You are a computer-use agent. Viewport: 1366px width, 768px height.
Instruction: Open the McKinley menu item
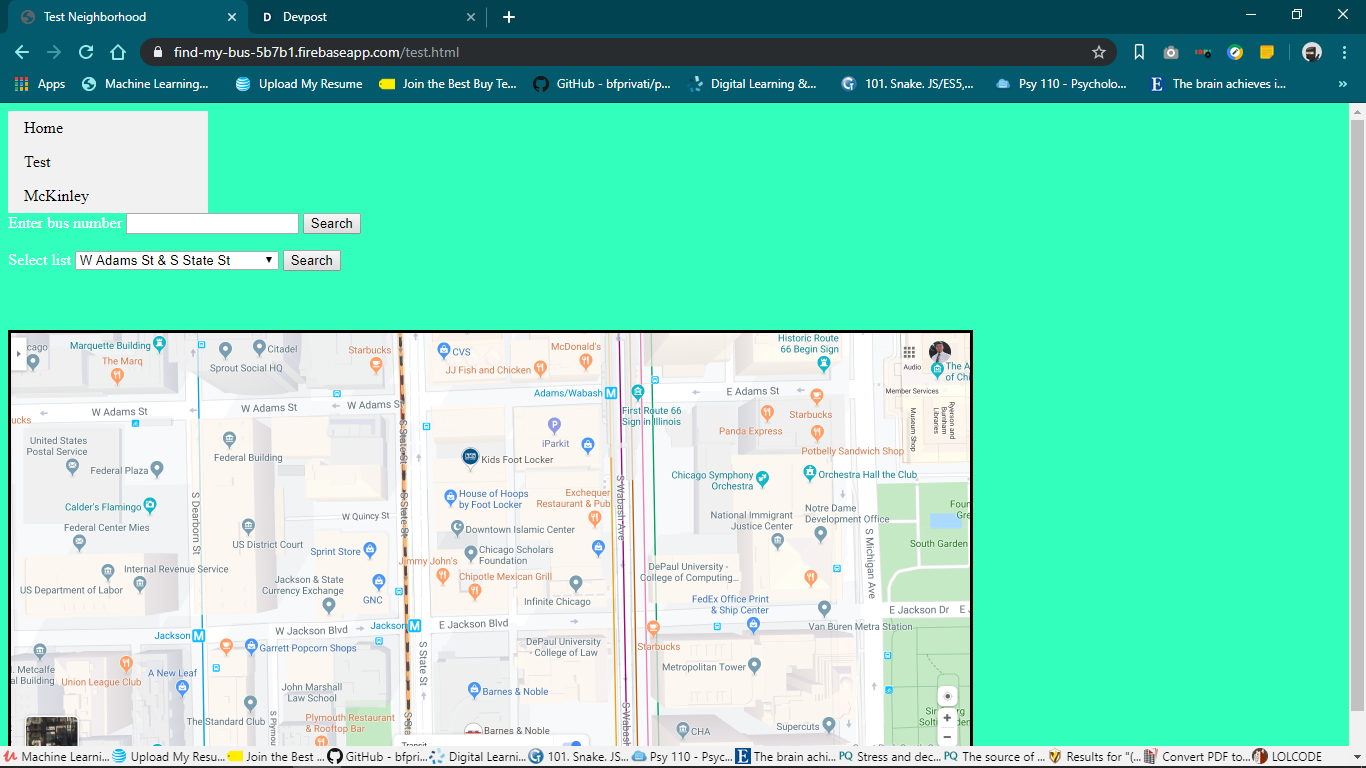tap(108, 196)
